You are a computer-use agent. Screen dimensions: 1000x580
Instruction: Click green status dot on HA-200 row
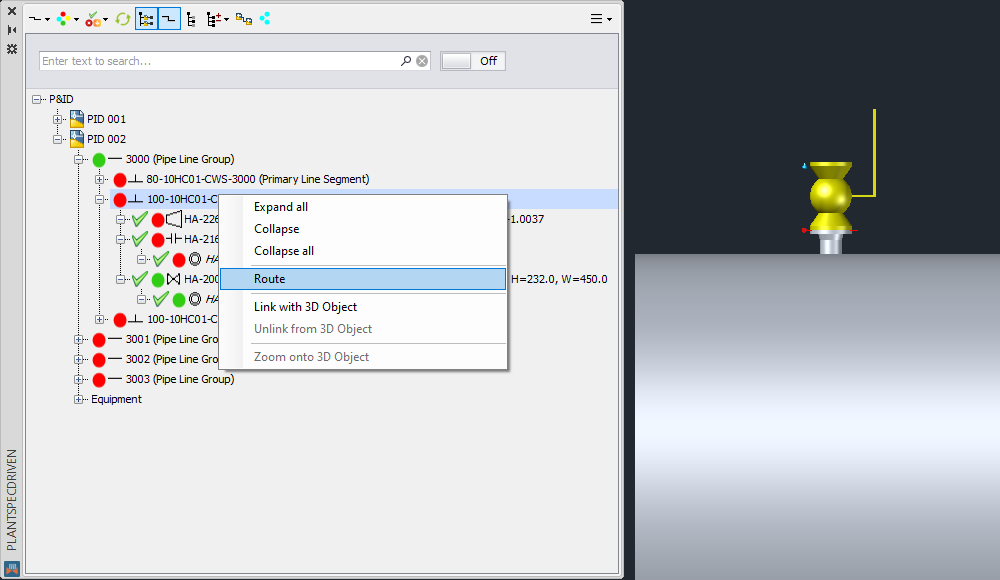[158, 279]
